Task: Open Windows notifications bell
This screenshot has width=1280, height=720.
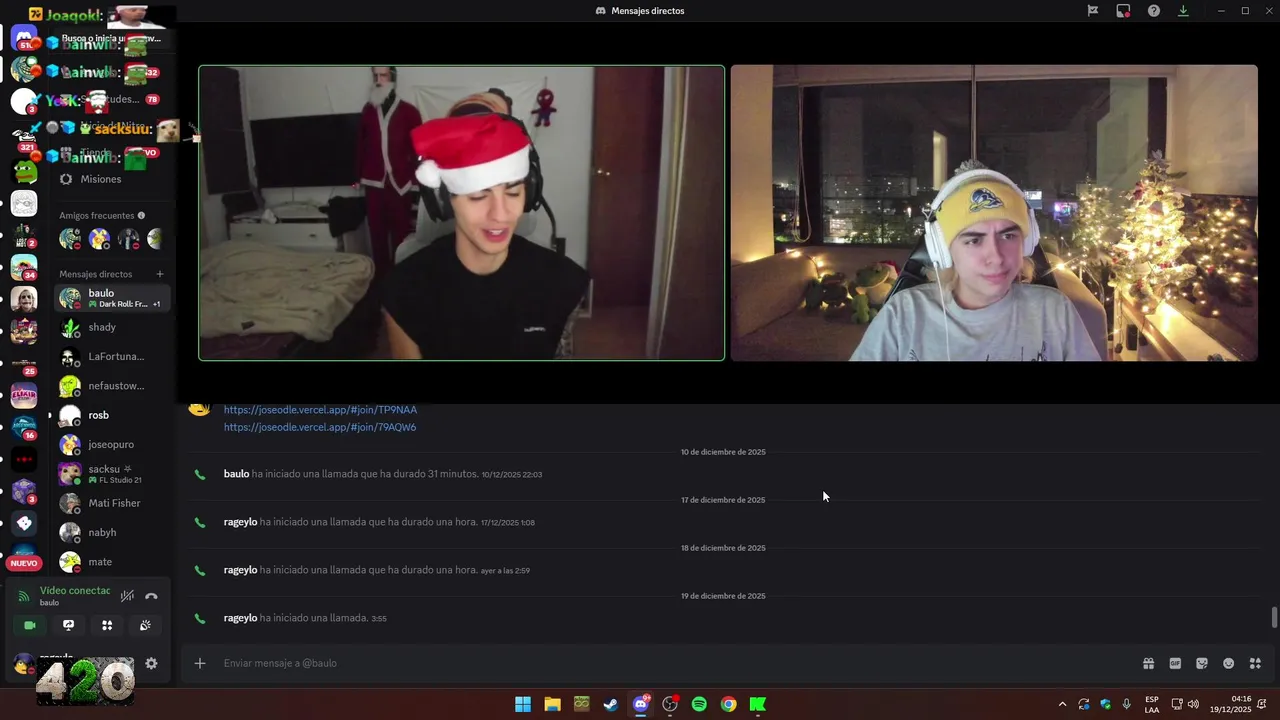Action: tap(1263, 704)
